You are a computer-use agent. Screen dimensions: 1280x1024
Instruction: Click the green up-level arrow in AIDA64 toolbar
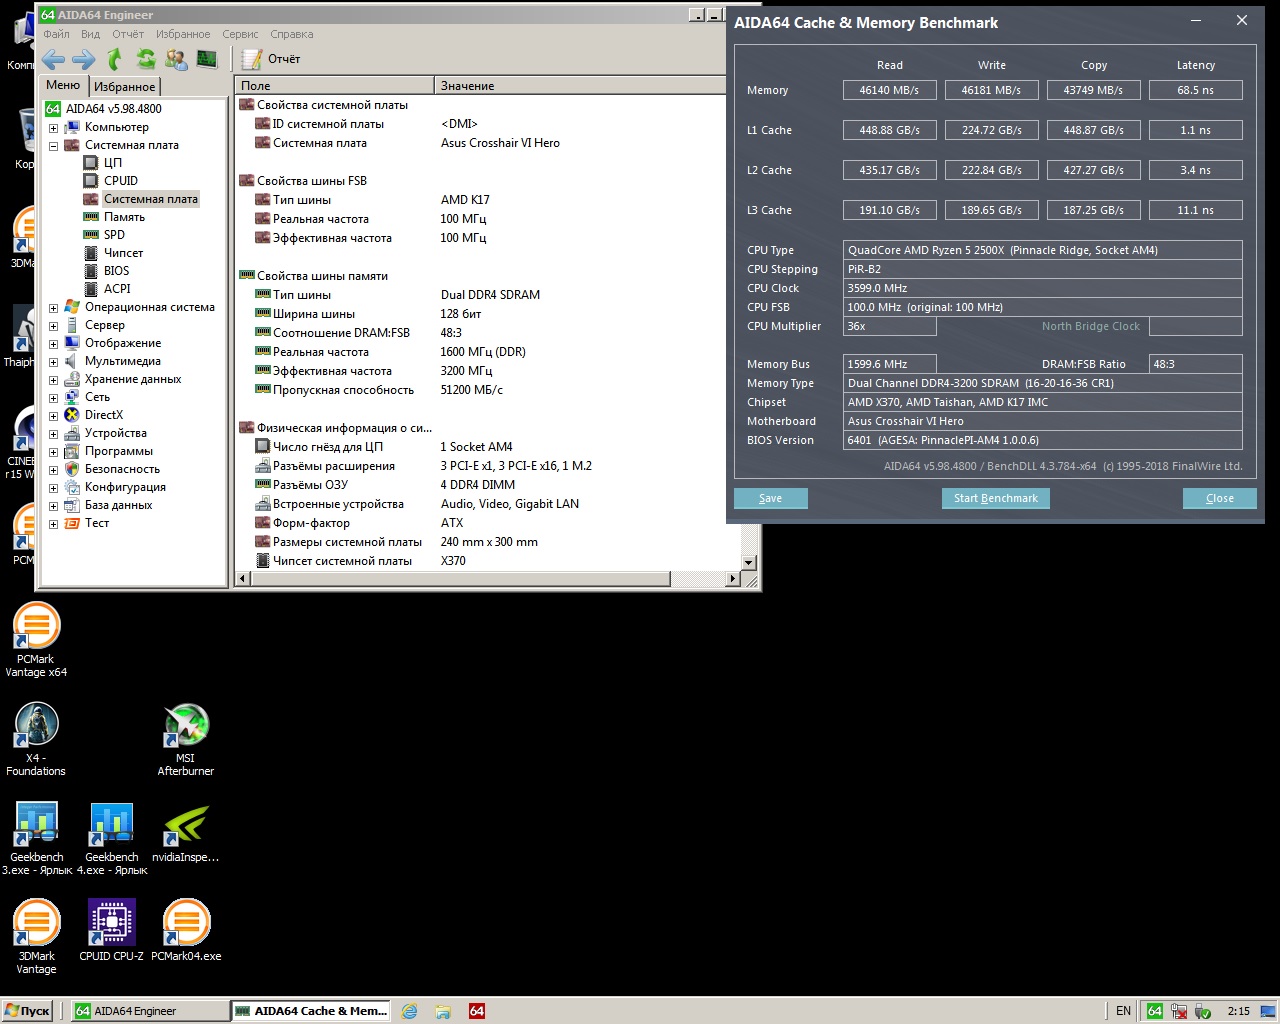point(115,59)
